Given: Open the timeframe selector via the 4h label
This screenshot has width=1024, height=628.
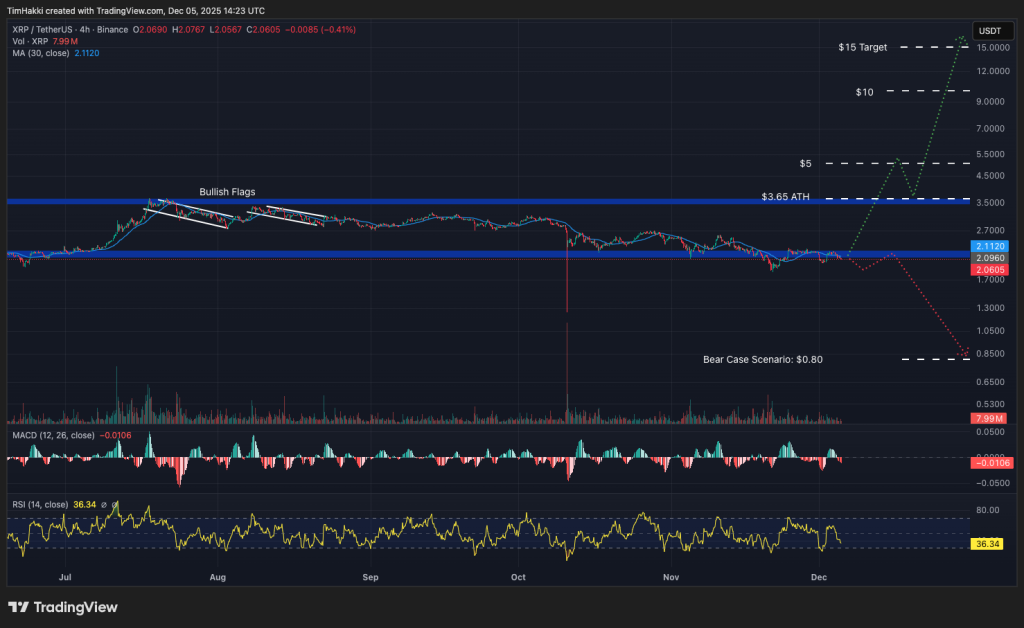Looking at the screenshot, I should (85, 30).
